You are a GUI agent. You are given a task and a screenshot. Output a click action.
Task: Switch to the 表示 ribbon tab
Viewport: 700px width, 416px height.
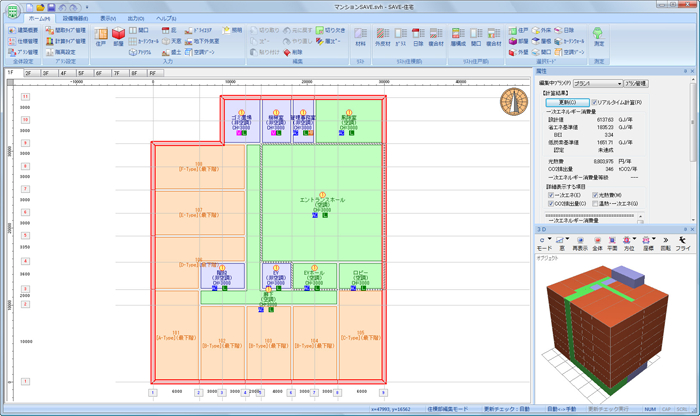coord(108,19)
